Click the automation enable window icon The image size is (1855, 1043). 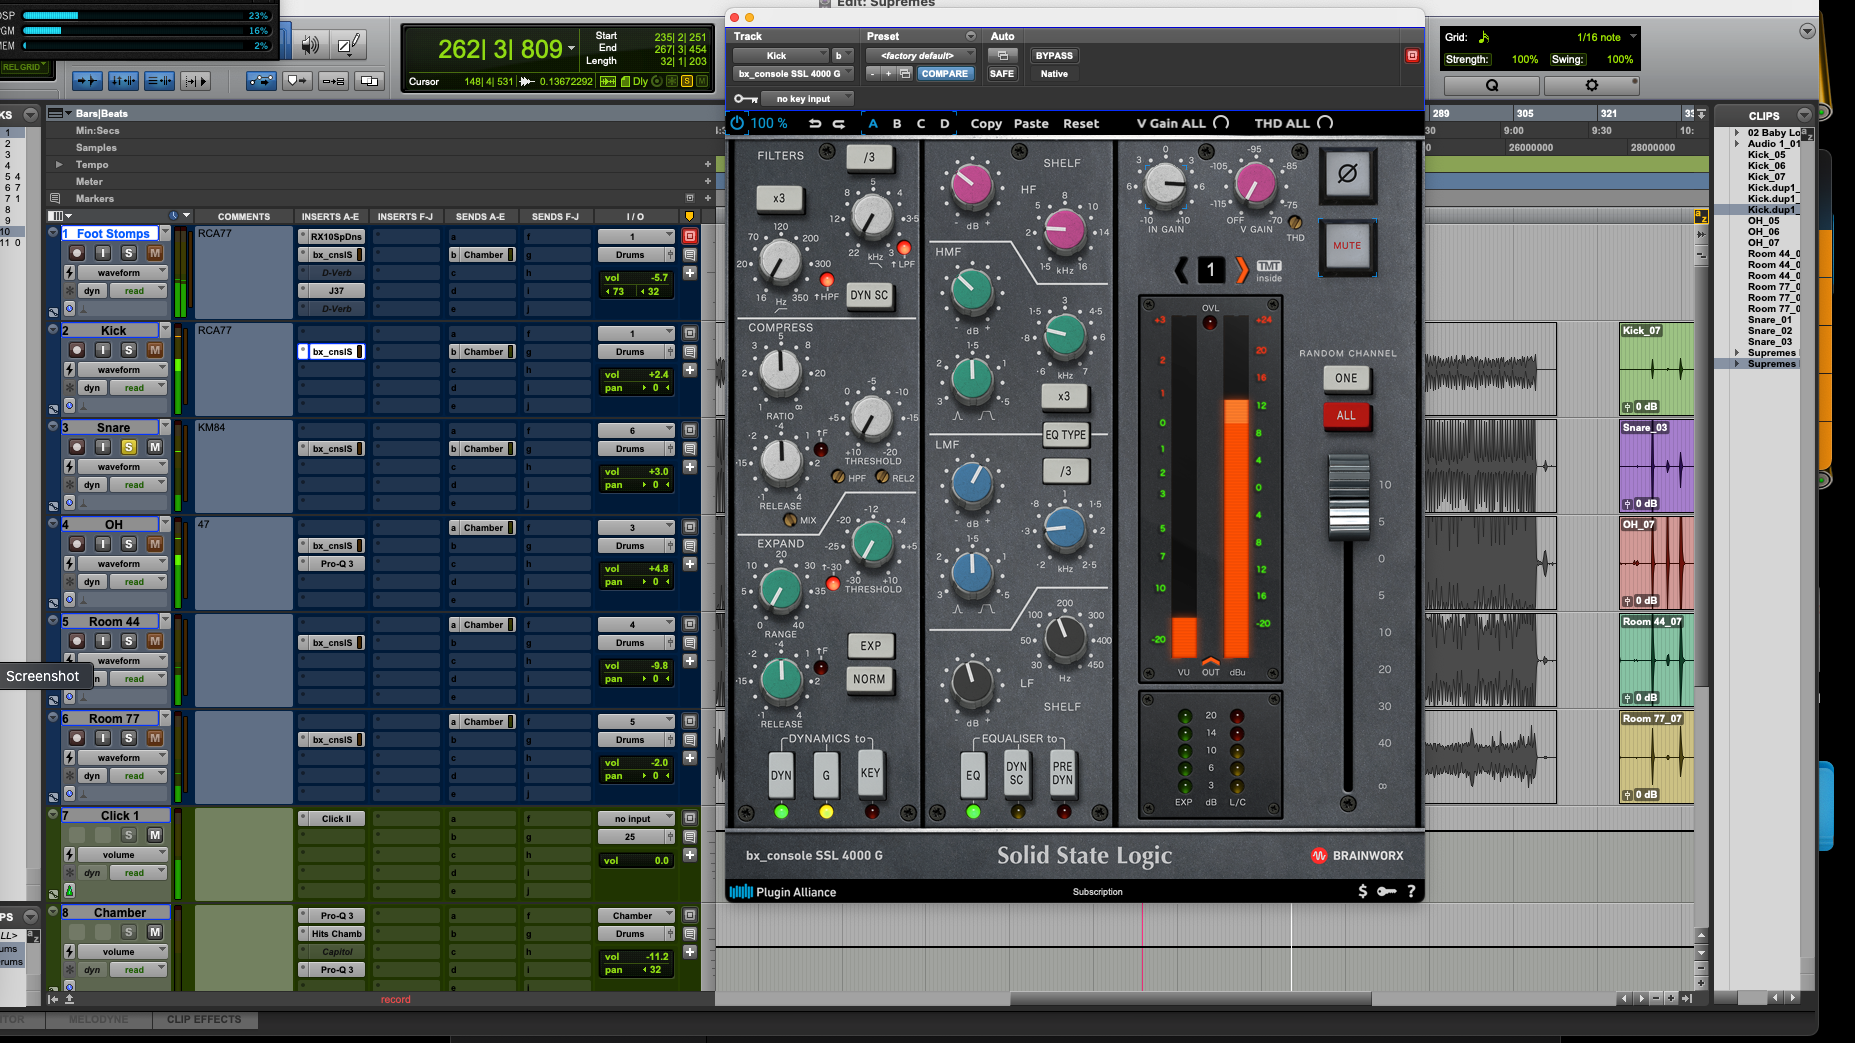(x=1002, y=56)
